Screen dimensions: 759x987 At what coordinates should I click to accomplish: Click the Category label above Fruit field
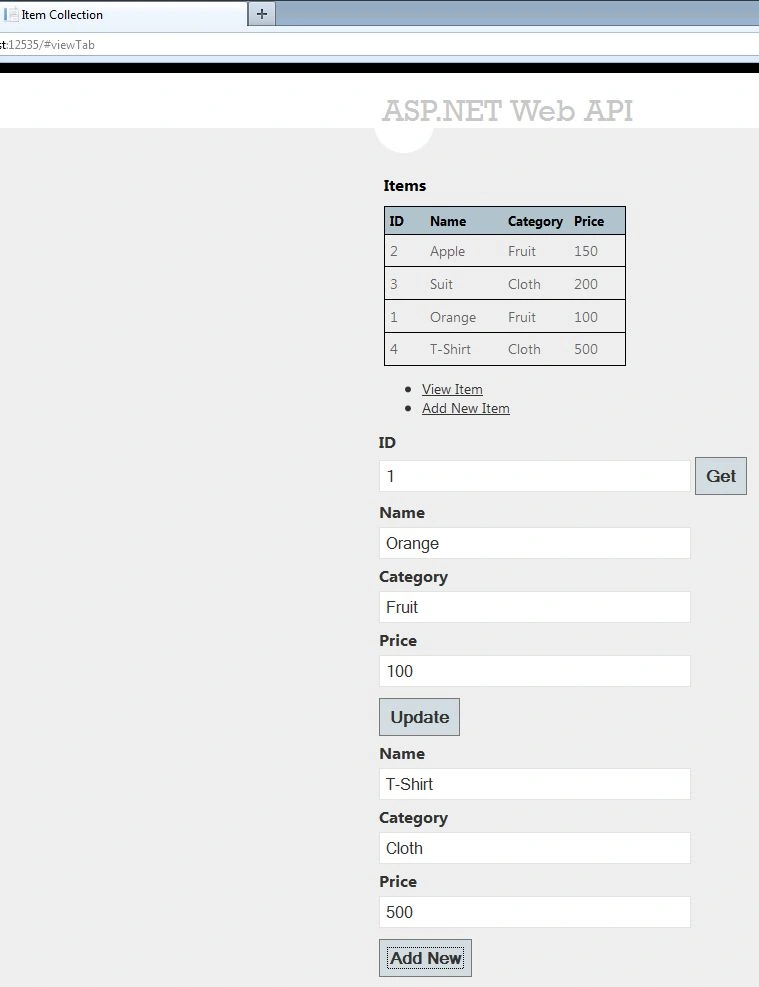click(x=413, y=577)
